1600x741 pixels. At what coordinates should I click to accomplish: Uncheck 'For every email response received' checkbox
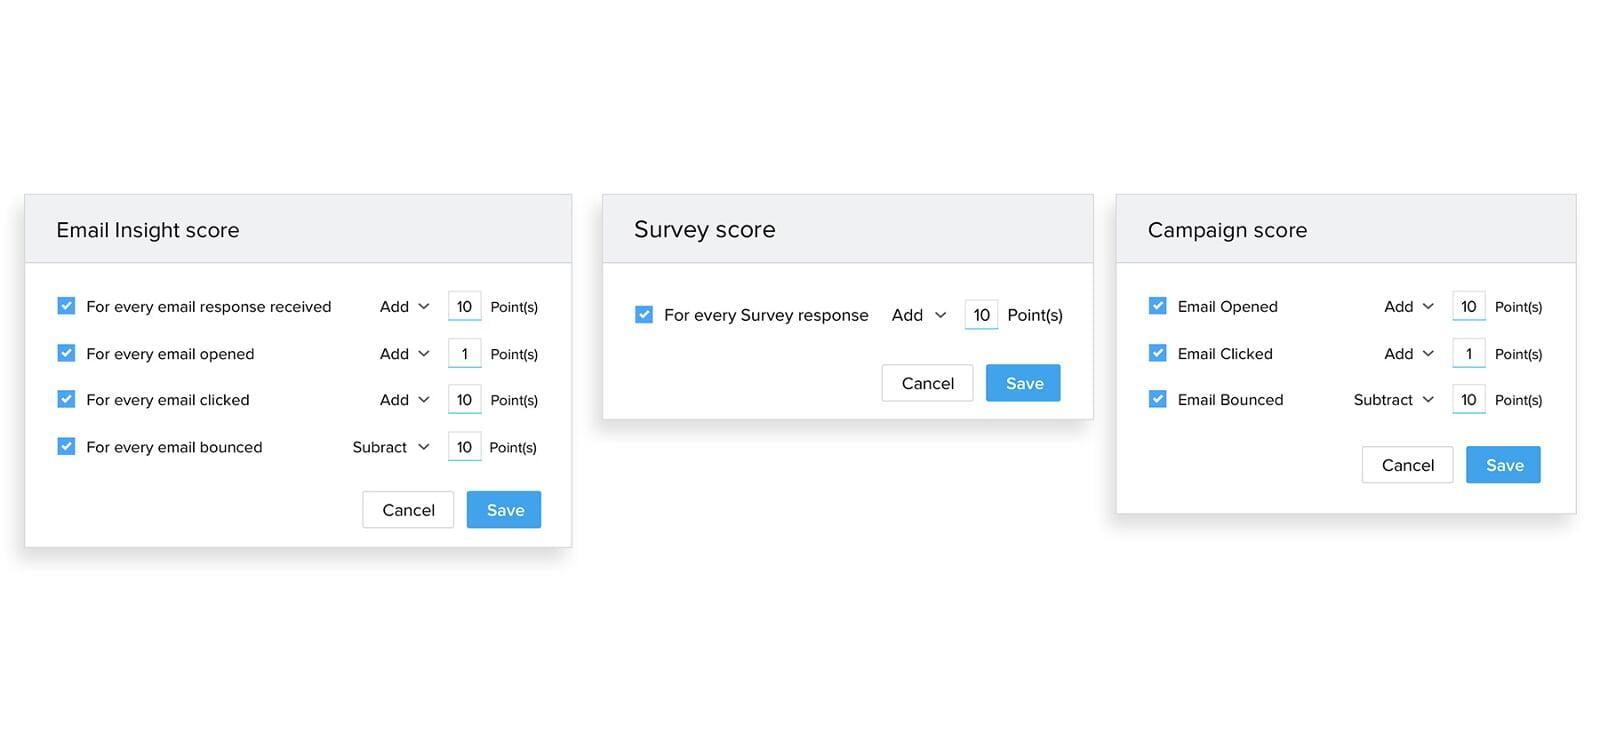pyautogui.click(x=66, y=306)
